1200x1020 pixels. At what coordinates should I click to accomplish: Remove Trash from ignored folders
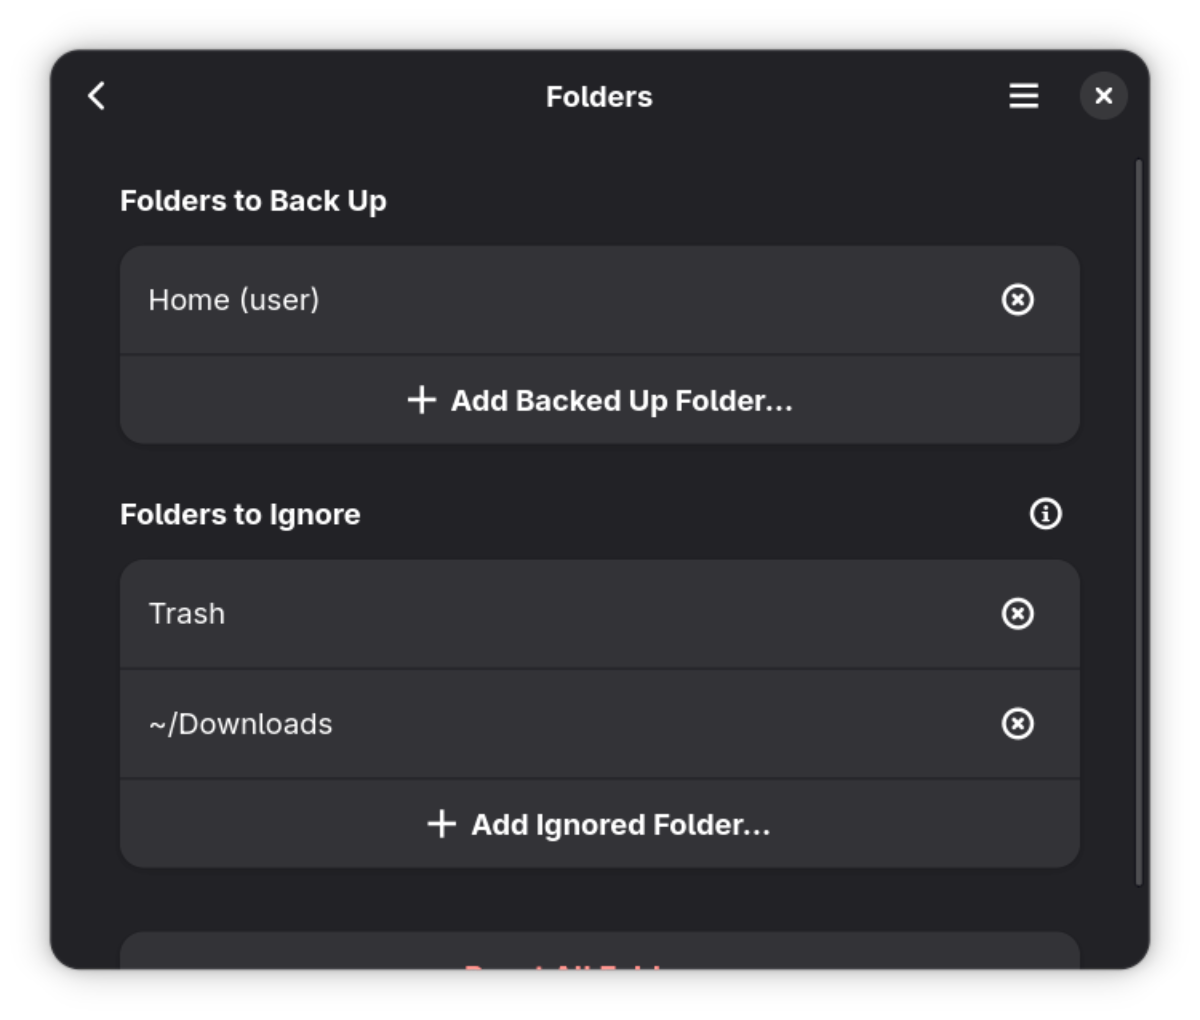tap(1017, 614)
